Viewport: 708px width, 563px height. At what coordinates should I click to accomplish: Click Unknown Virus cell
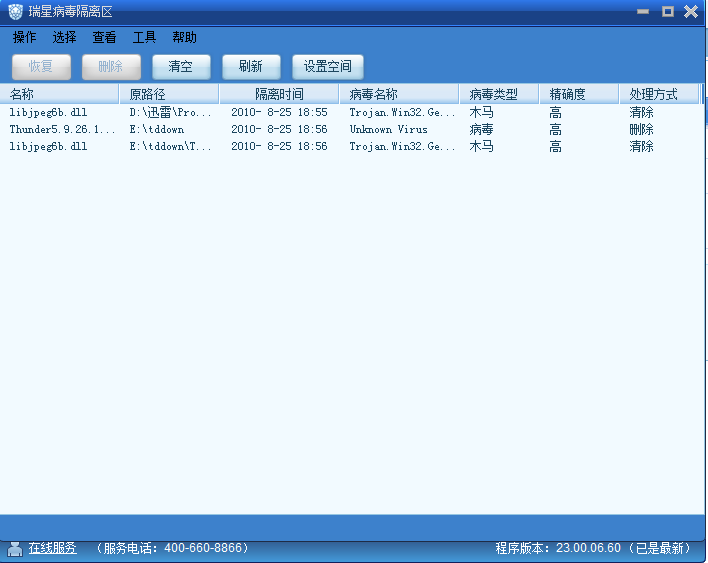pyautogui.click(x=388, y=130)
